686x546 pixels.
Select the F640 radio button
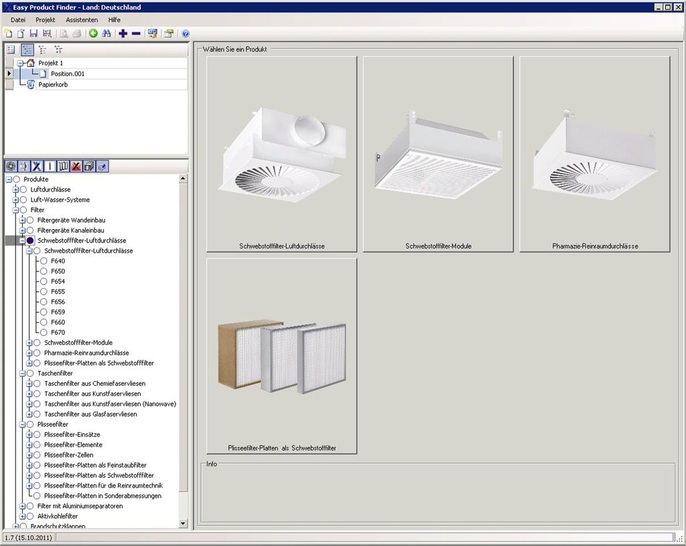pyautogui.click(x=43, y=261)
